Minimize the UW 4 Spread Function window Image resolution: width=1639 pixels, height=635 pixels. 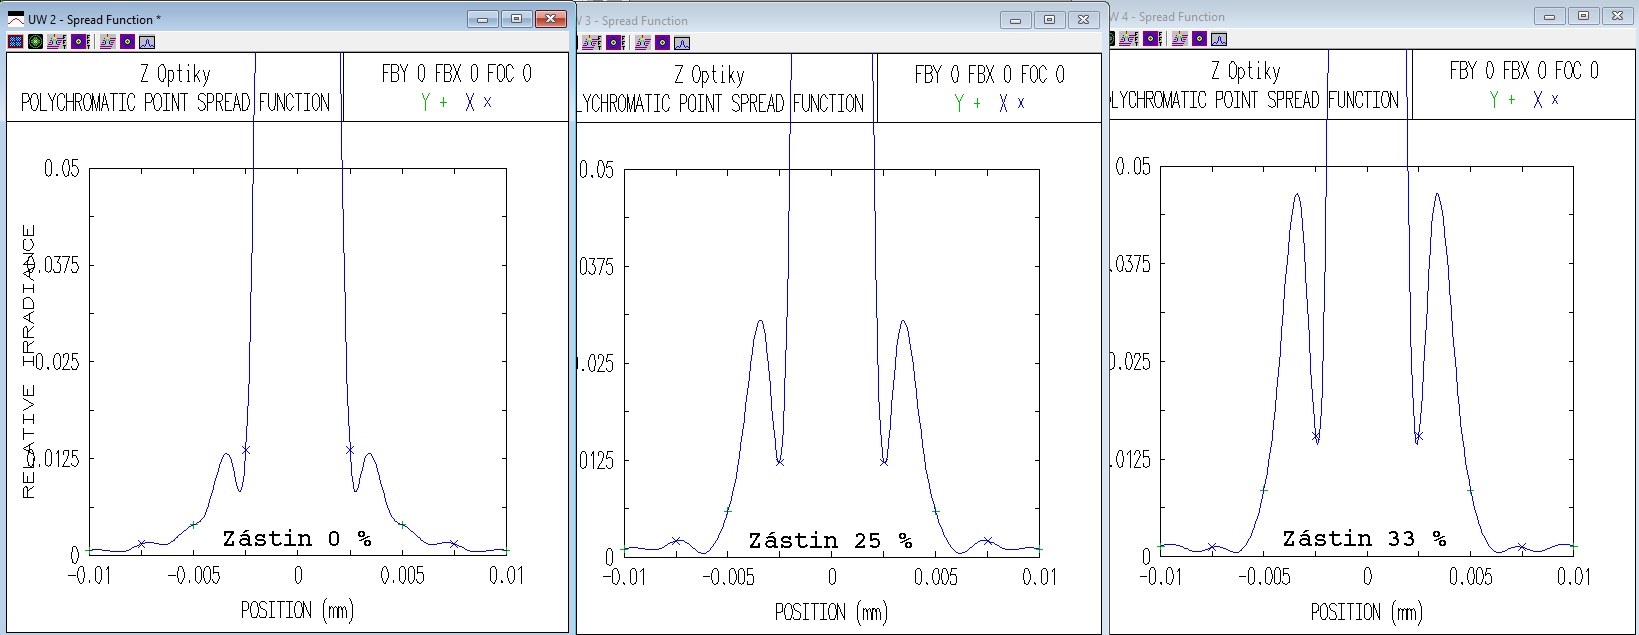click(x=1551, y=16)
